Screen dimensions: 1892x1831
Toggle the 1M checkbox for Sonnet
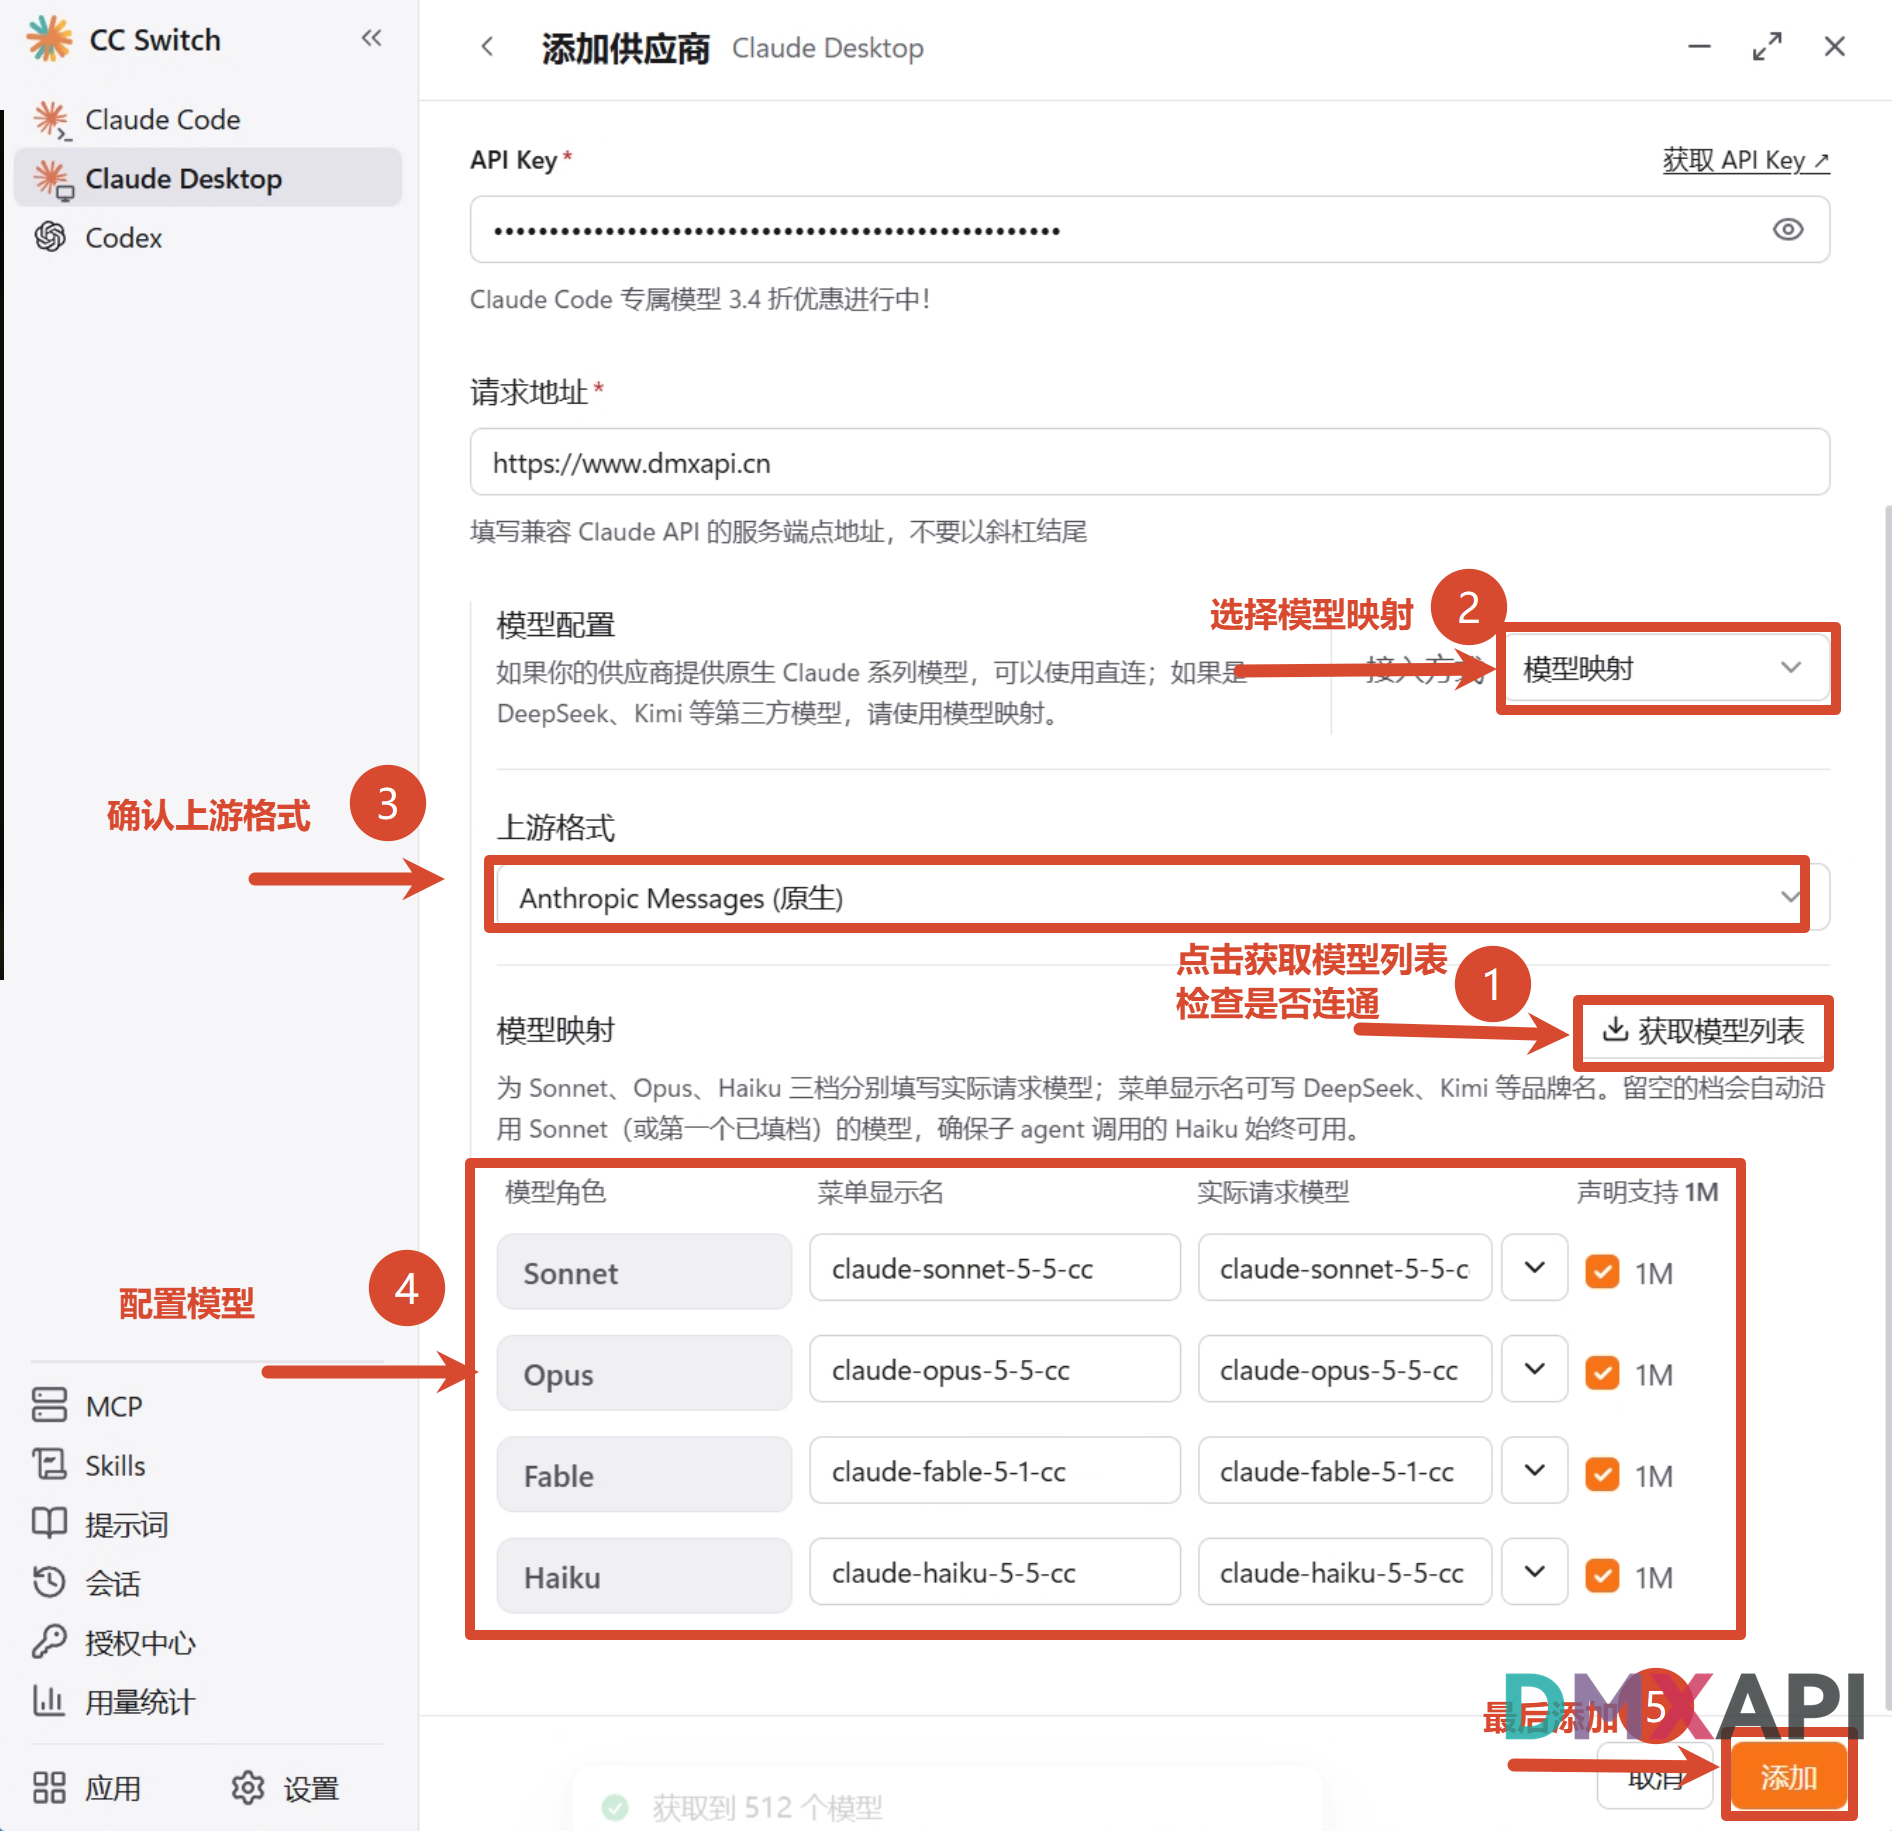(1603, 1272)
